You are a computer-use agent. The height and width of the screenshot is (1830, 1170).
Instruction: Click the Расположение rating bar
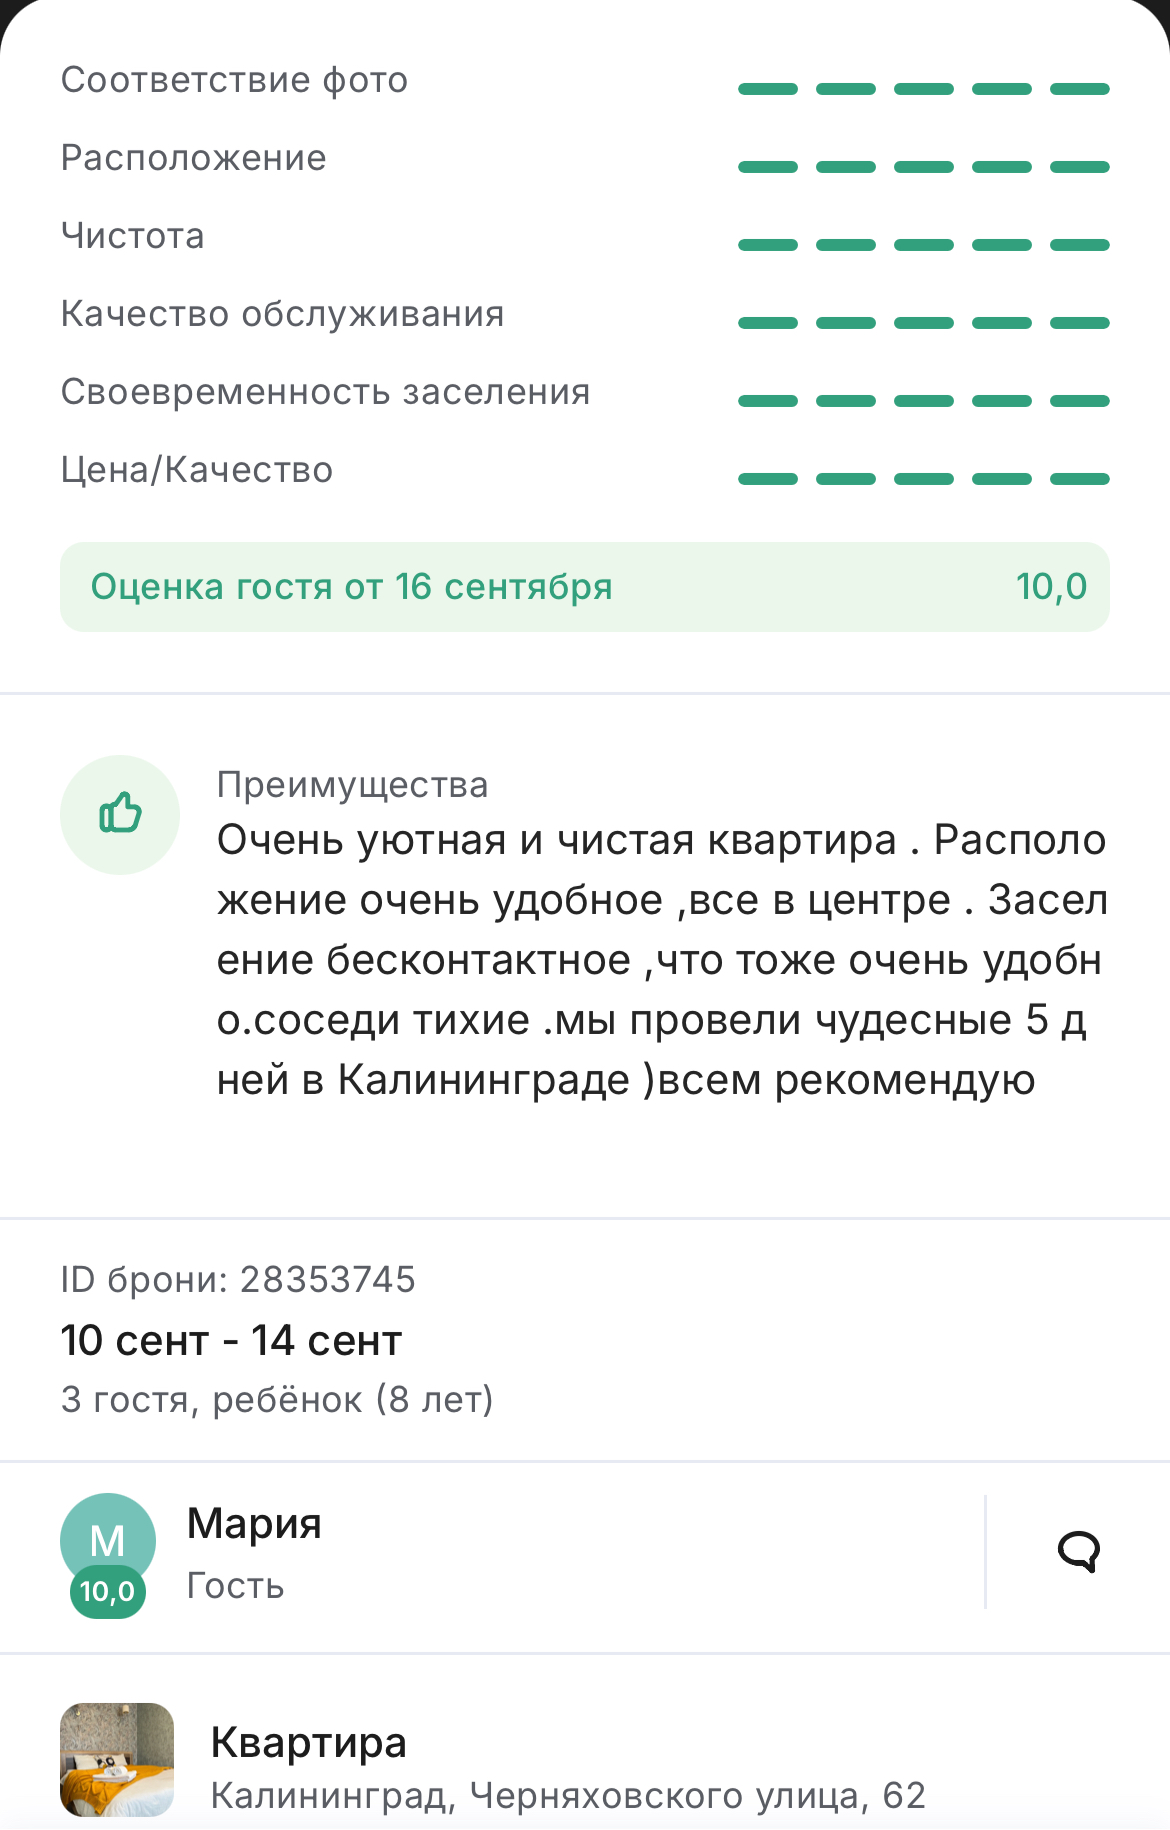tap(924, 167)
